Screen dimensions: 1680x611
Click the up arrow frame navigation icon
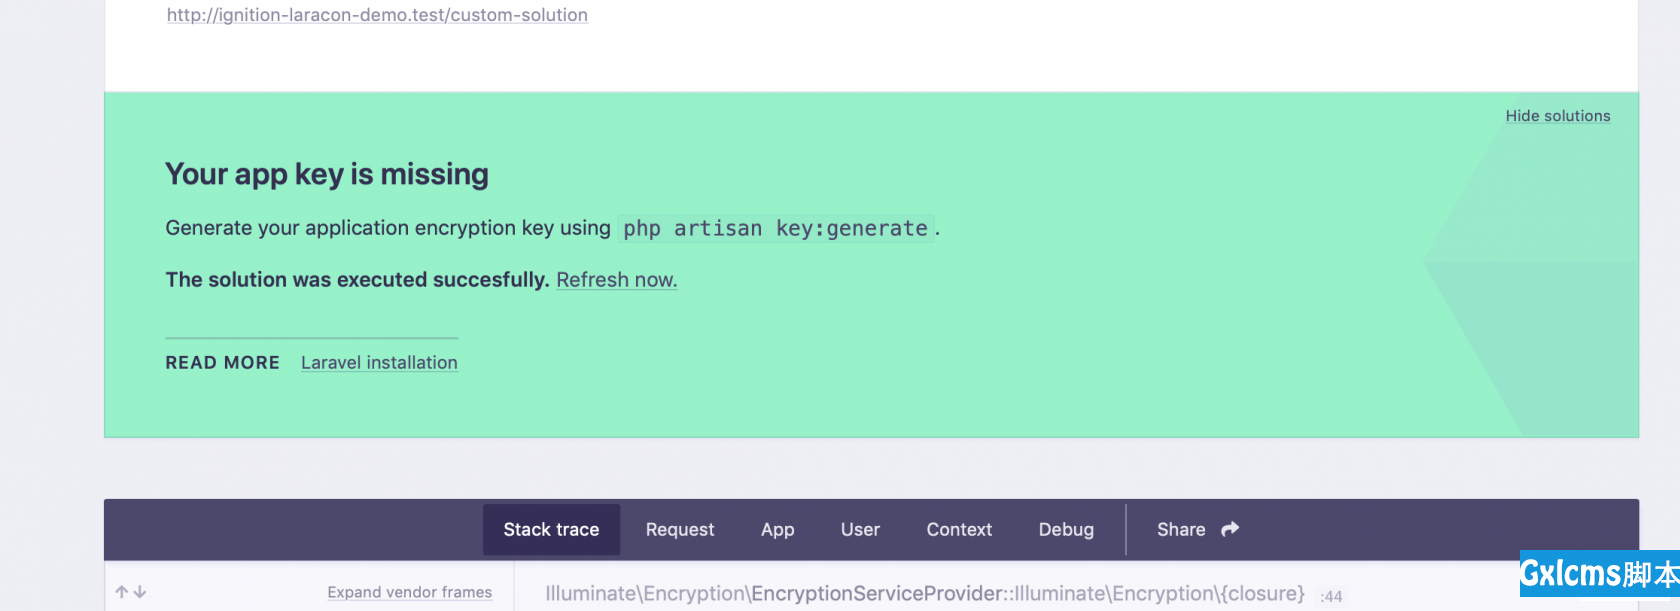tap(122, 592)
